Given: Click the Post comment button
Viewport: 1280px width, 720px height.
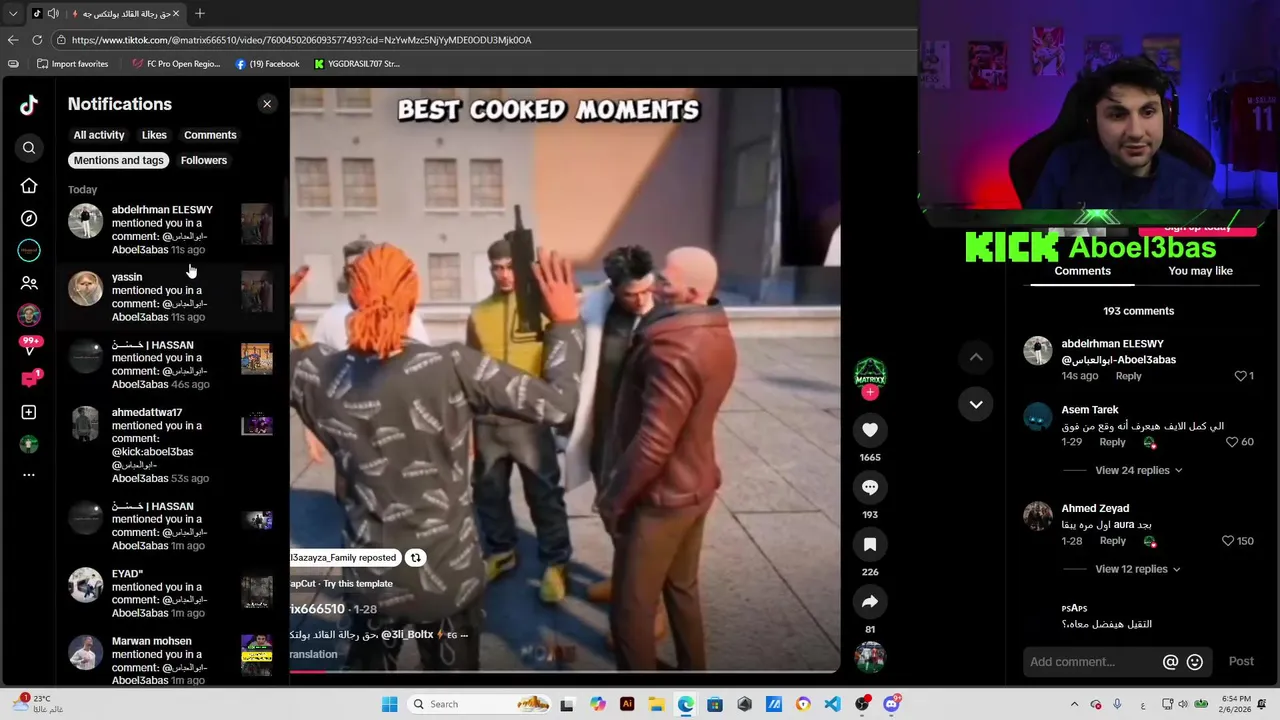Looking at the screenshot, I should tap(1241, 661).
